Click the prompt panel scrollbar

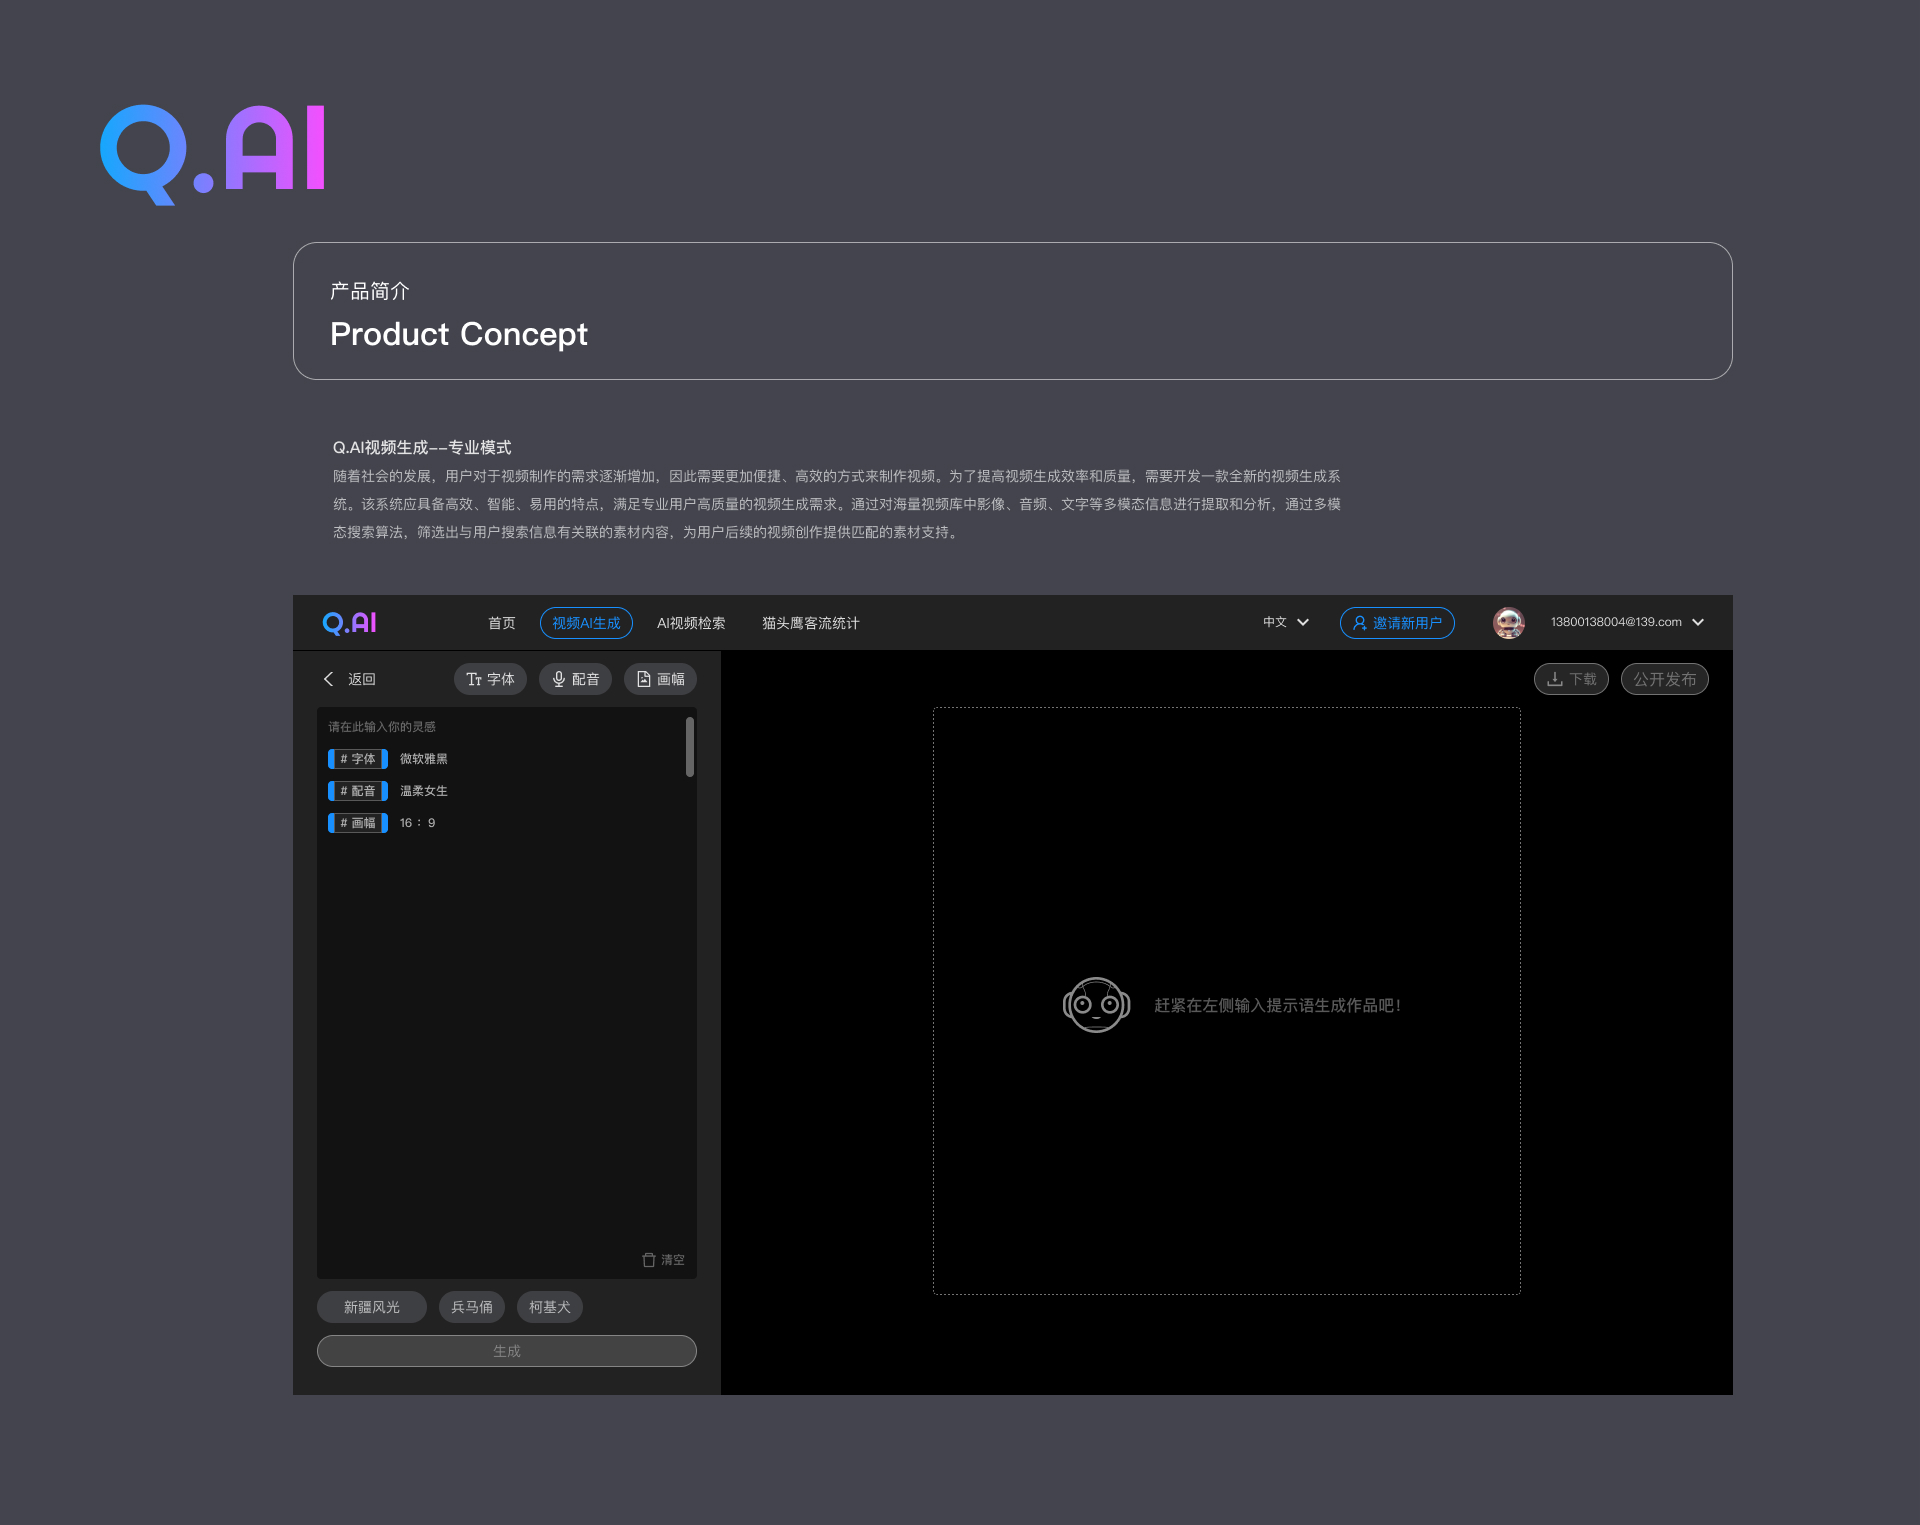[x=690, y=747]
